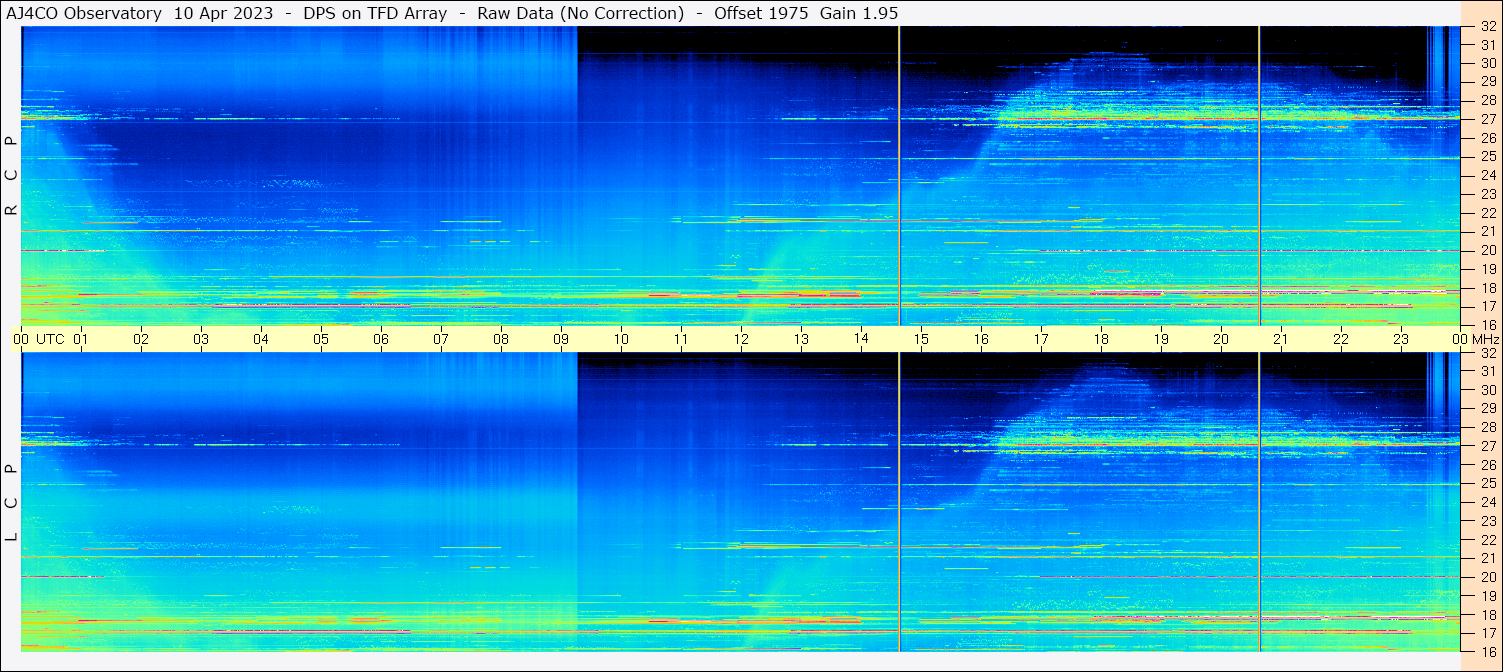The width and height of the screenshot is (1503, 672).
Task: Click the 15 hour label on the time axis
Action: 921,339
